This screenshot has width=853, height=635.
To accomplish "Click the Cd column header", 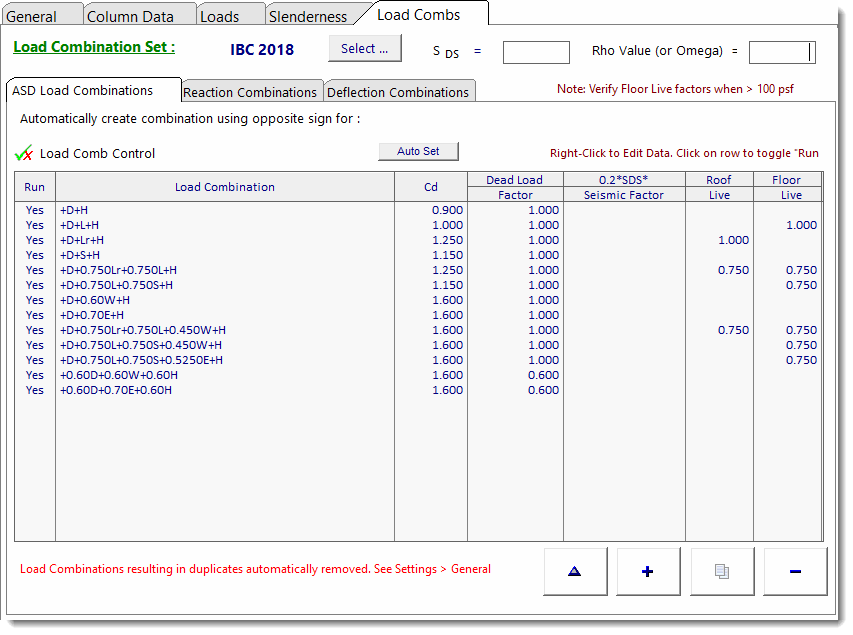I will pos(431,187).
